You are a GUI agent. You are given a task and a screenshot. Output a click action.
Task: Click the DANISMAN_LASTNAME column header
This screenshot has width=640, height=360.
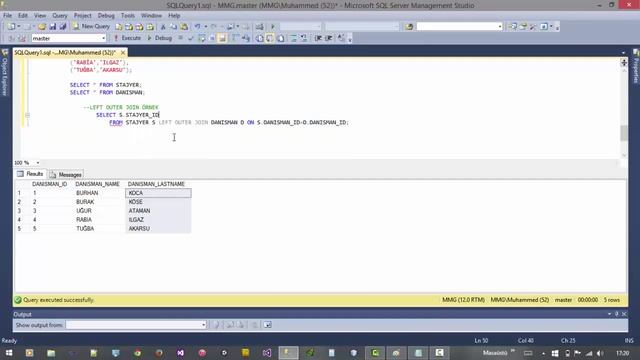coord(156,184)
